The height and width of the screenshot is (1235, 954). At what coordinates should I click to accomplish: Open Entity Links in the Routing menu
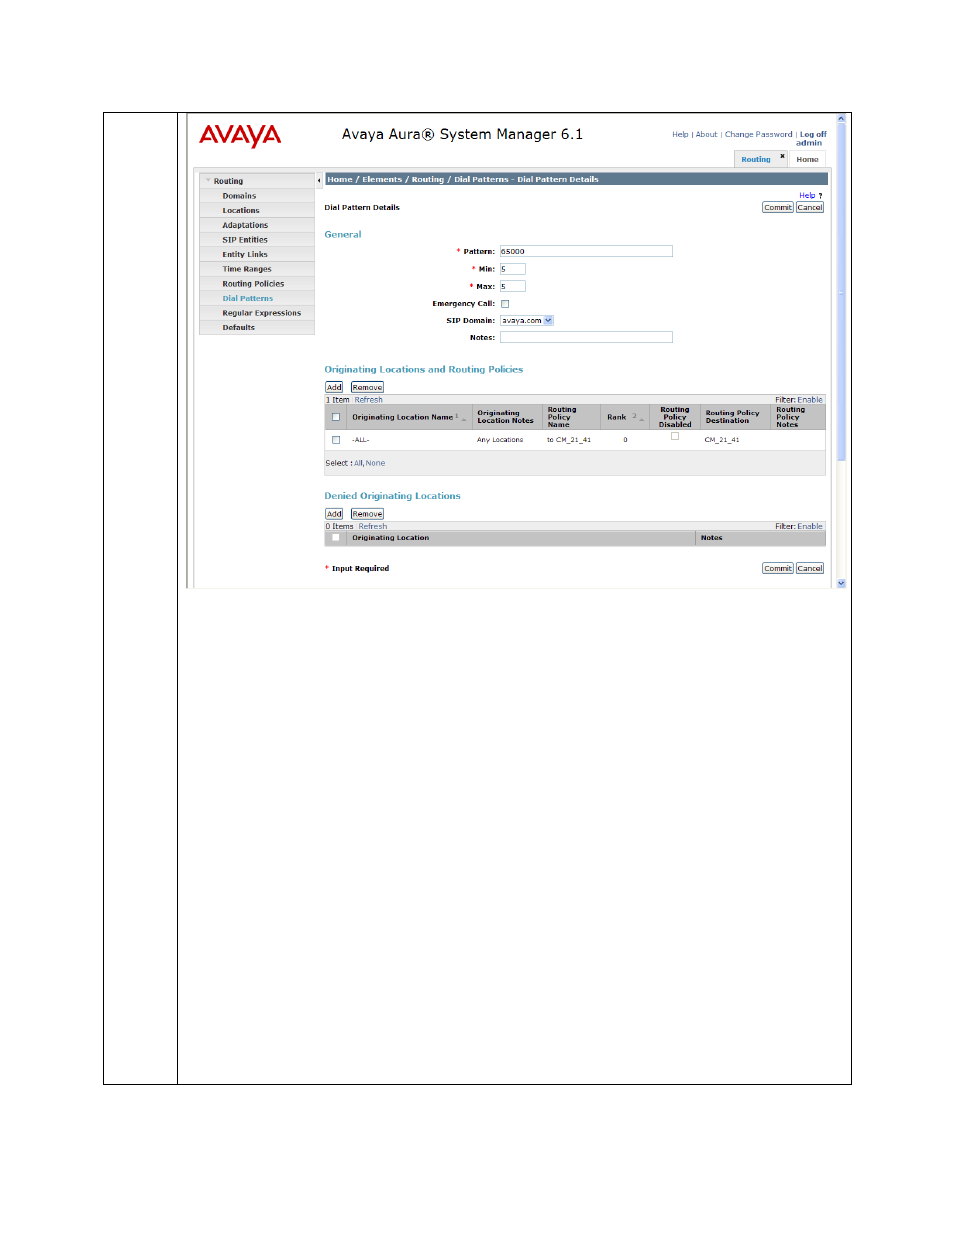point(245,255)
